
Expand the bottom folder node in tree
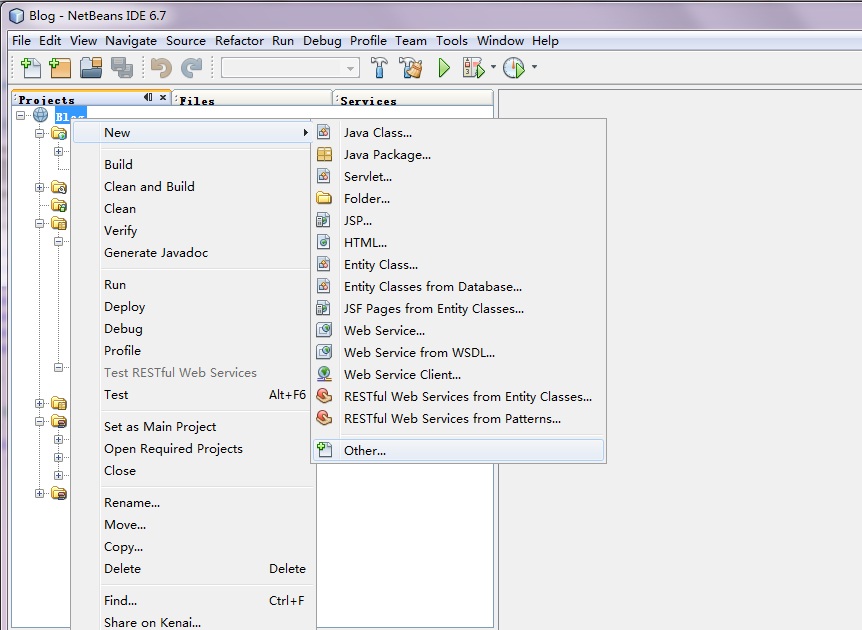pos(40,494)
